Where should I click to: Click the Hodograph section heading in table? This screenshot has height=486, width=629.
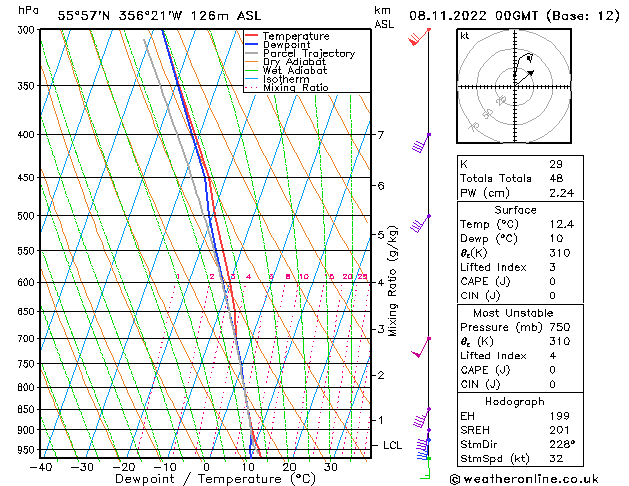515,402
